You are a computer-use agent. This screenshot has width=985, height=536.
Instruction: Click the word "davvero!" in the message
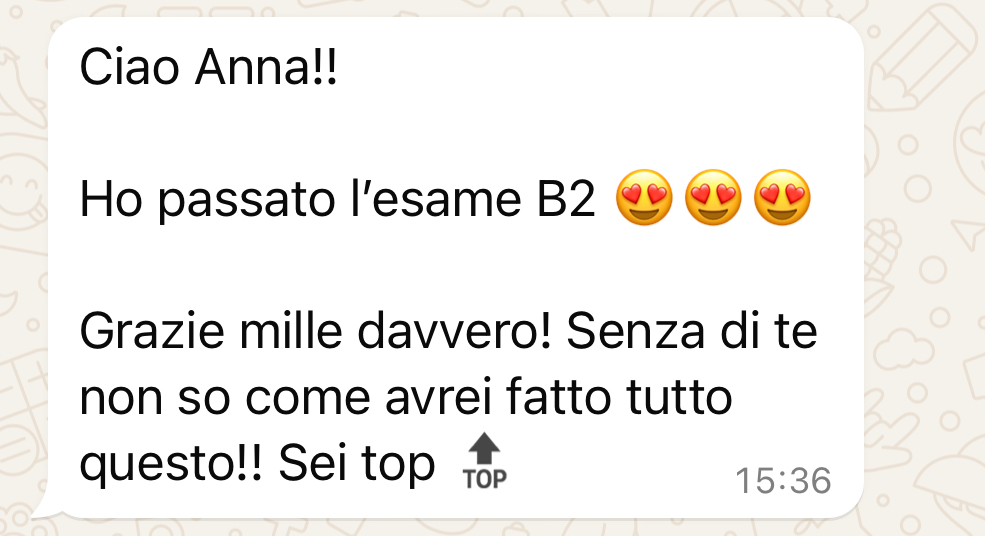click(x=454, y=331)
